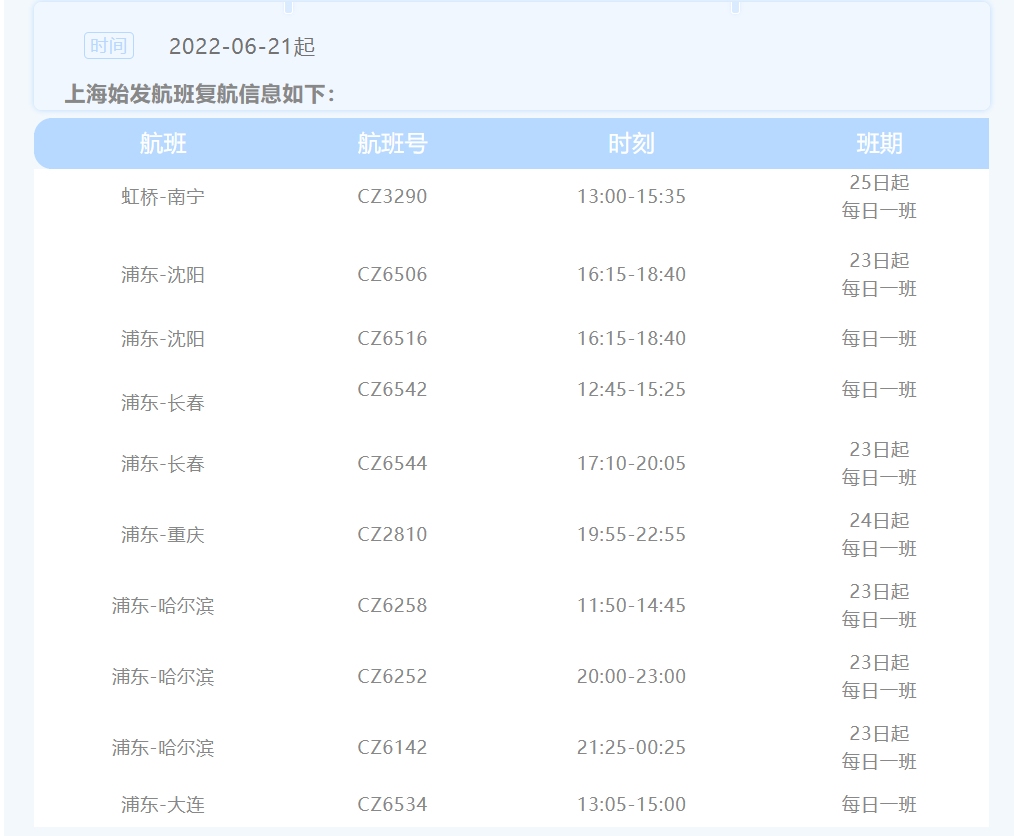Viewport: 1014px width, 836px height.
Task: Select flight number CZ6542
Action: [392, 390]
